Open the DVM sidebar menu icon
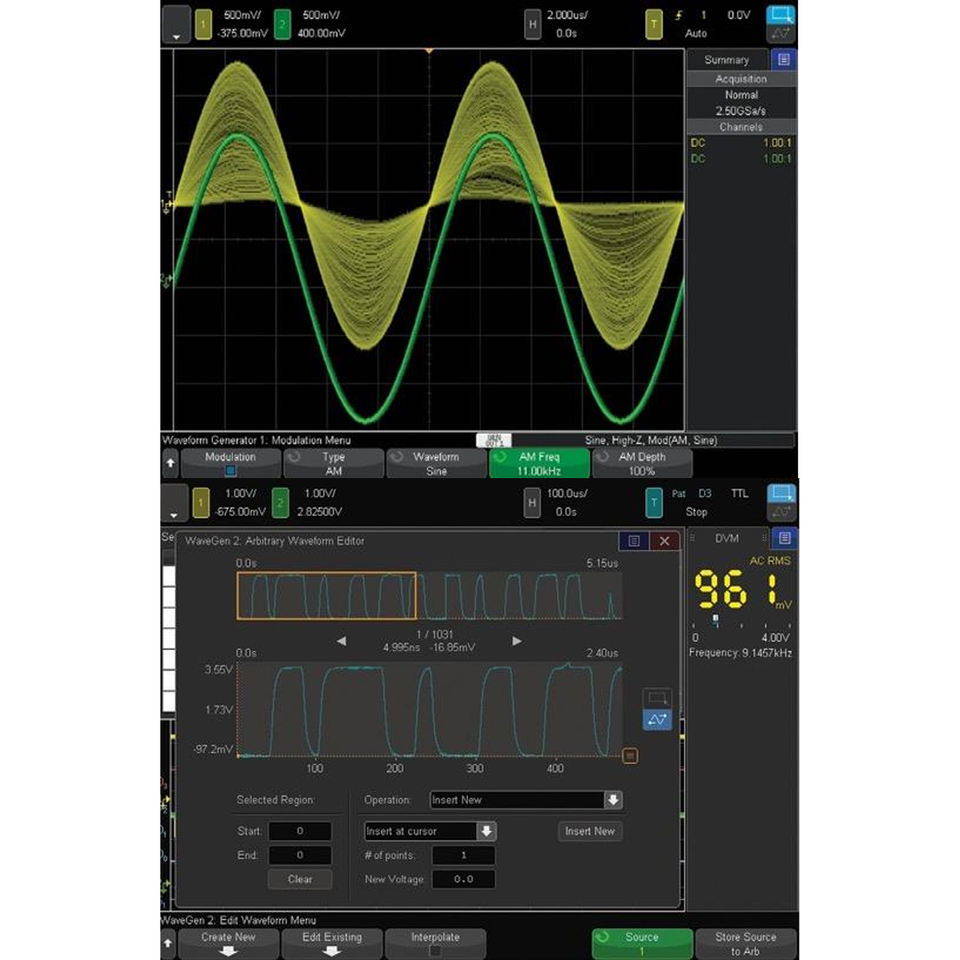Screen dimensions: 960x960 784,538
